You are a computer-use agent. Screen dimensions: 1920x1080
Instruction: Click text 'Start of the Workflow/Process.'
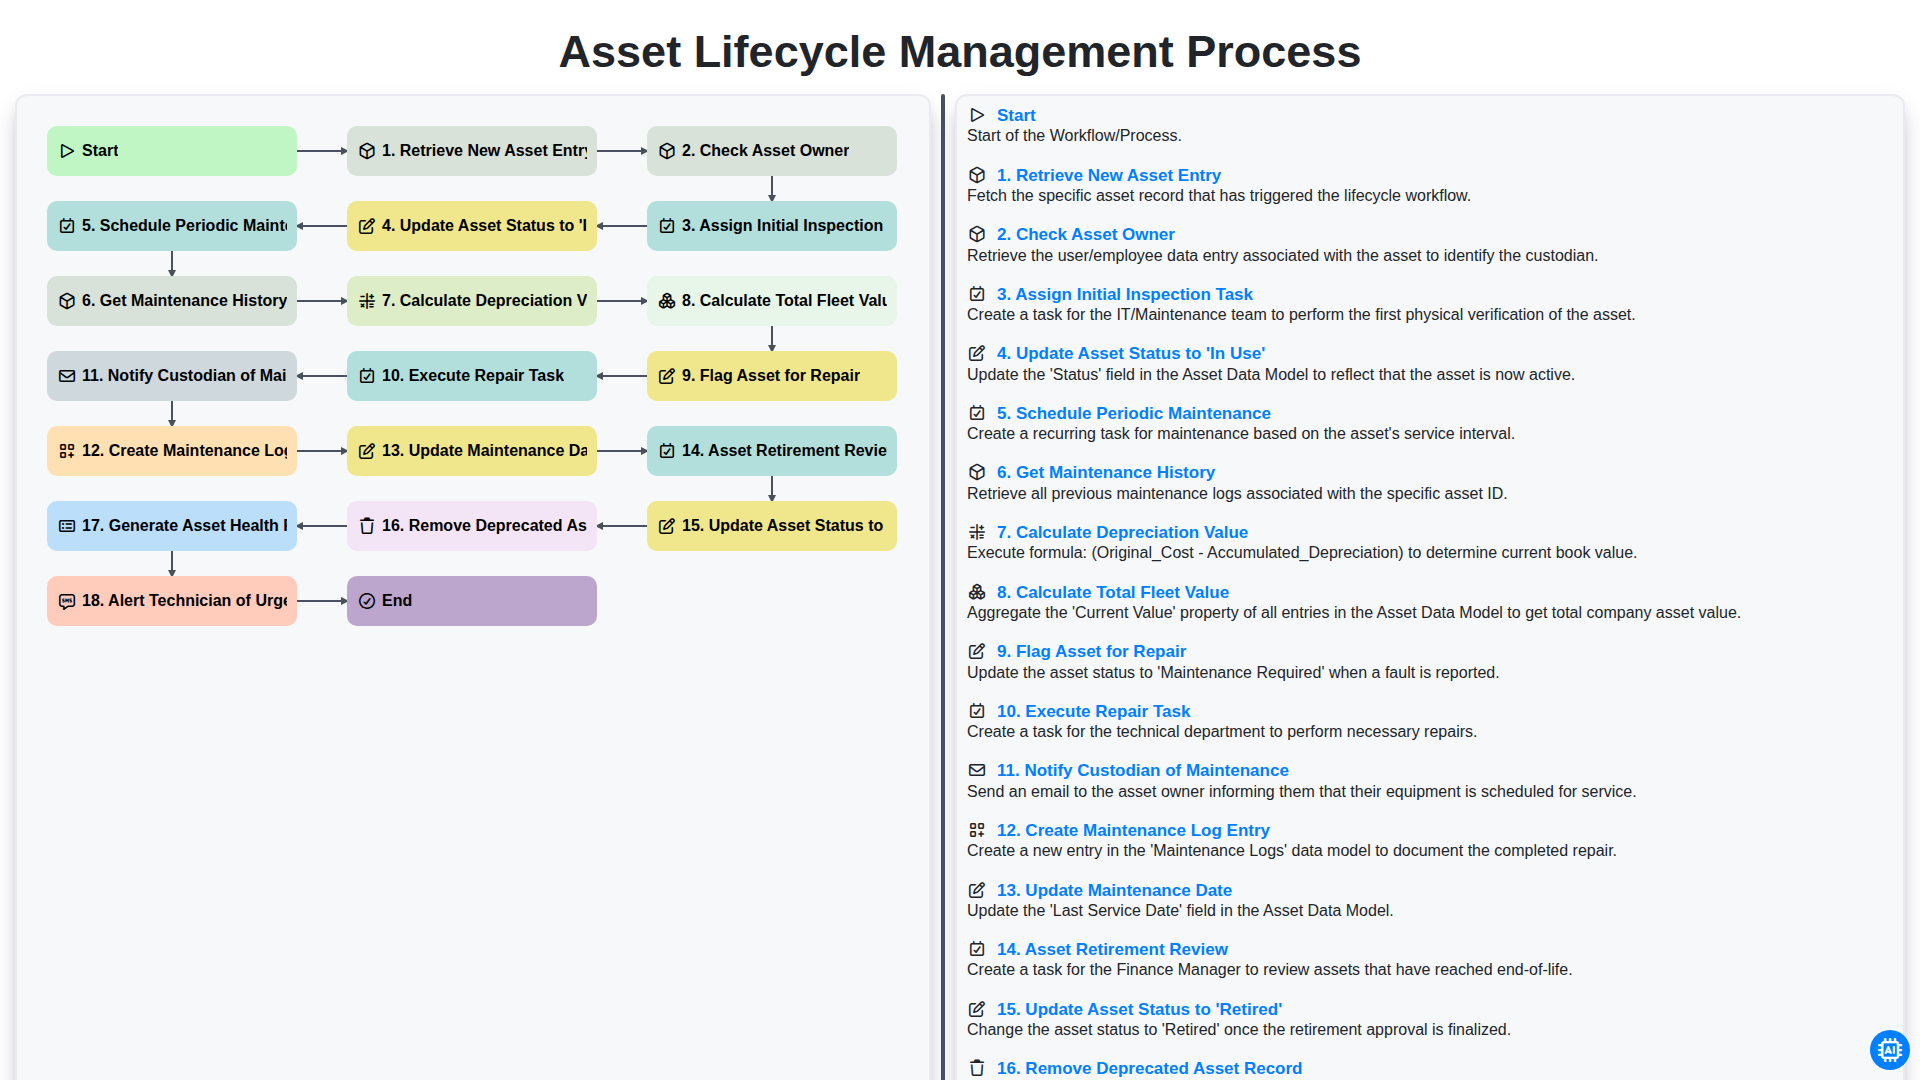(x=1074, y=136)
